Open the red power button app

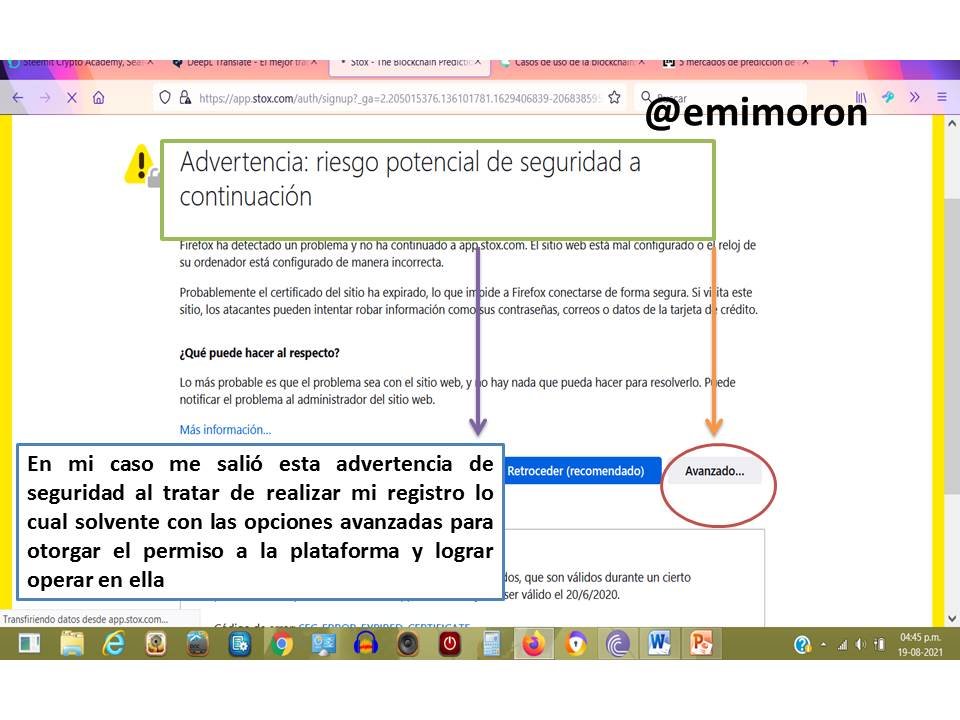(x=449, y=644)
